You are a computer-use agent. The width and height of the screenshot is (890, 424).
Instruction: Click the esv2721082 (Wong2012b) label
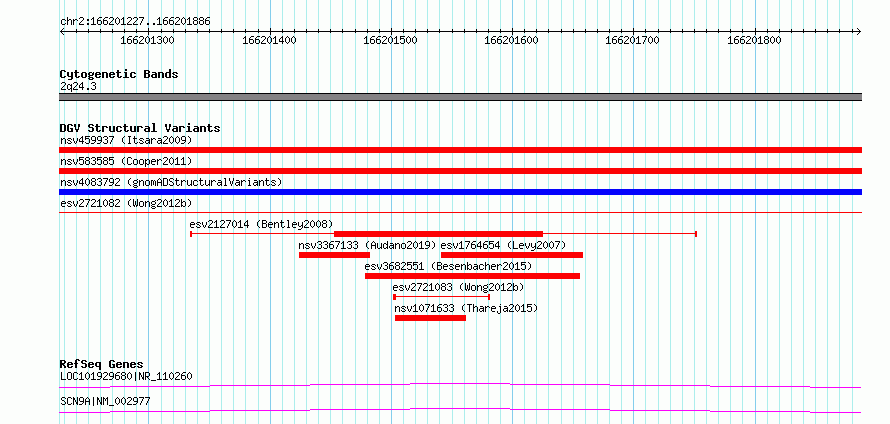coord(124,203)
